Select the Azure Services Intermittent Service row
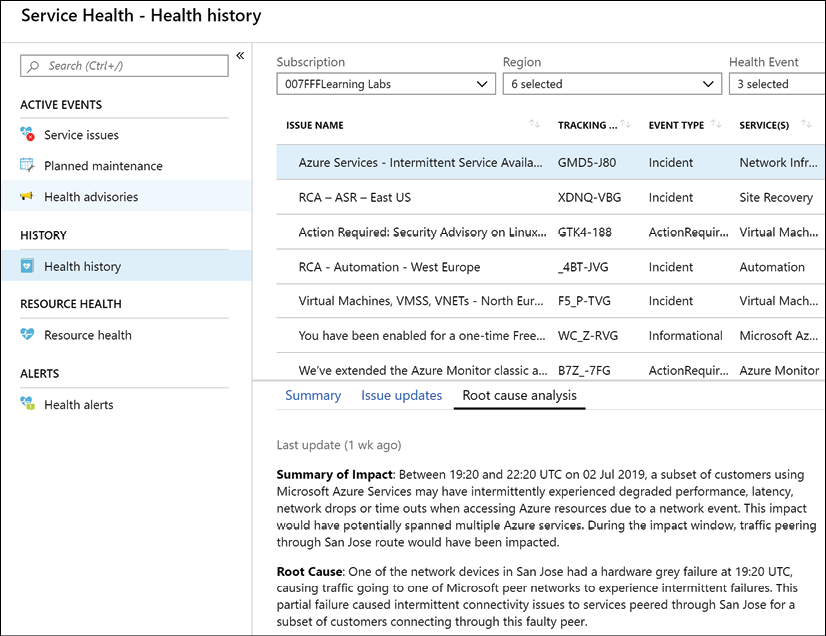826x636 pixels. coord(550,162)
